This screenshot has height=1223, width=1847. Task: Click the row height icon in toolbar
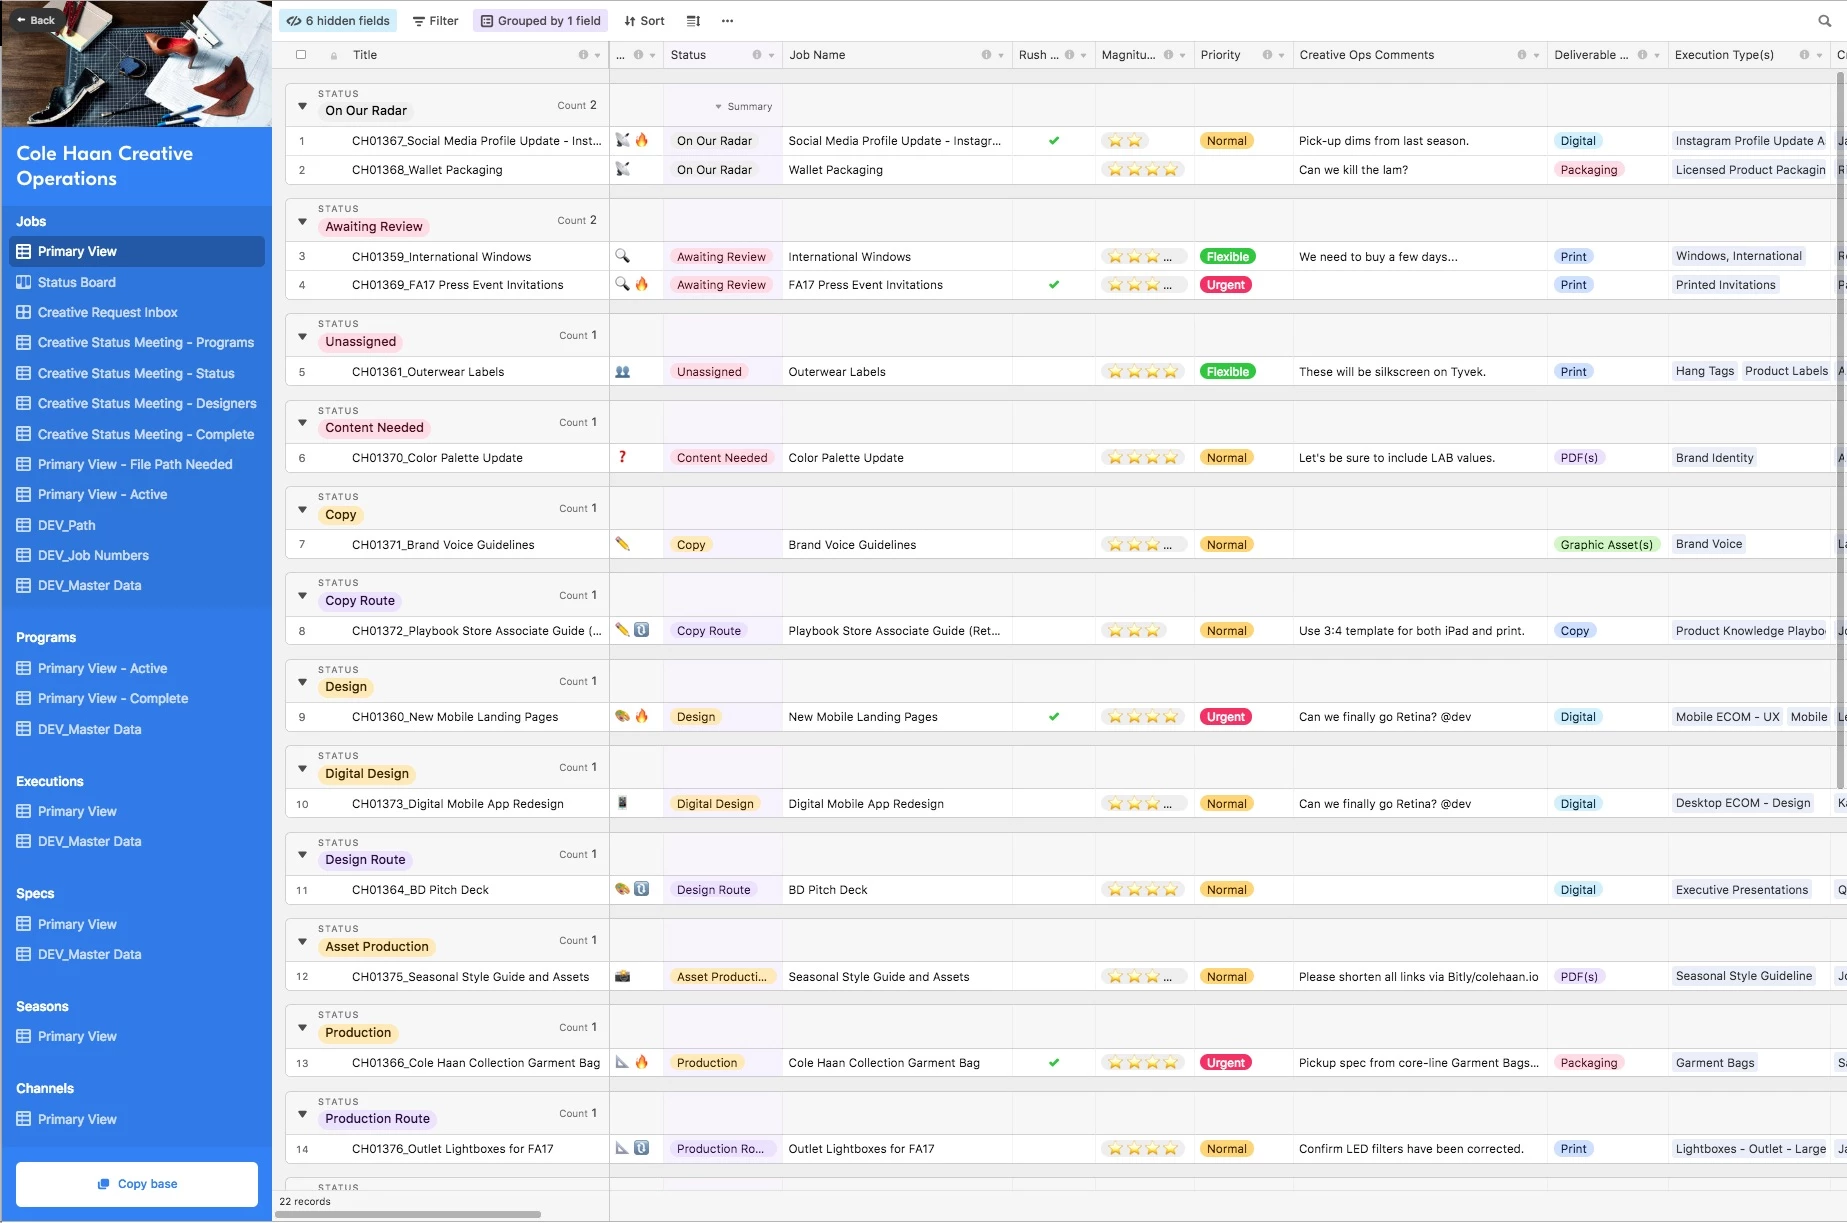(693, 21)
